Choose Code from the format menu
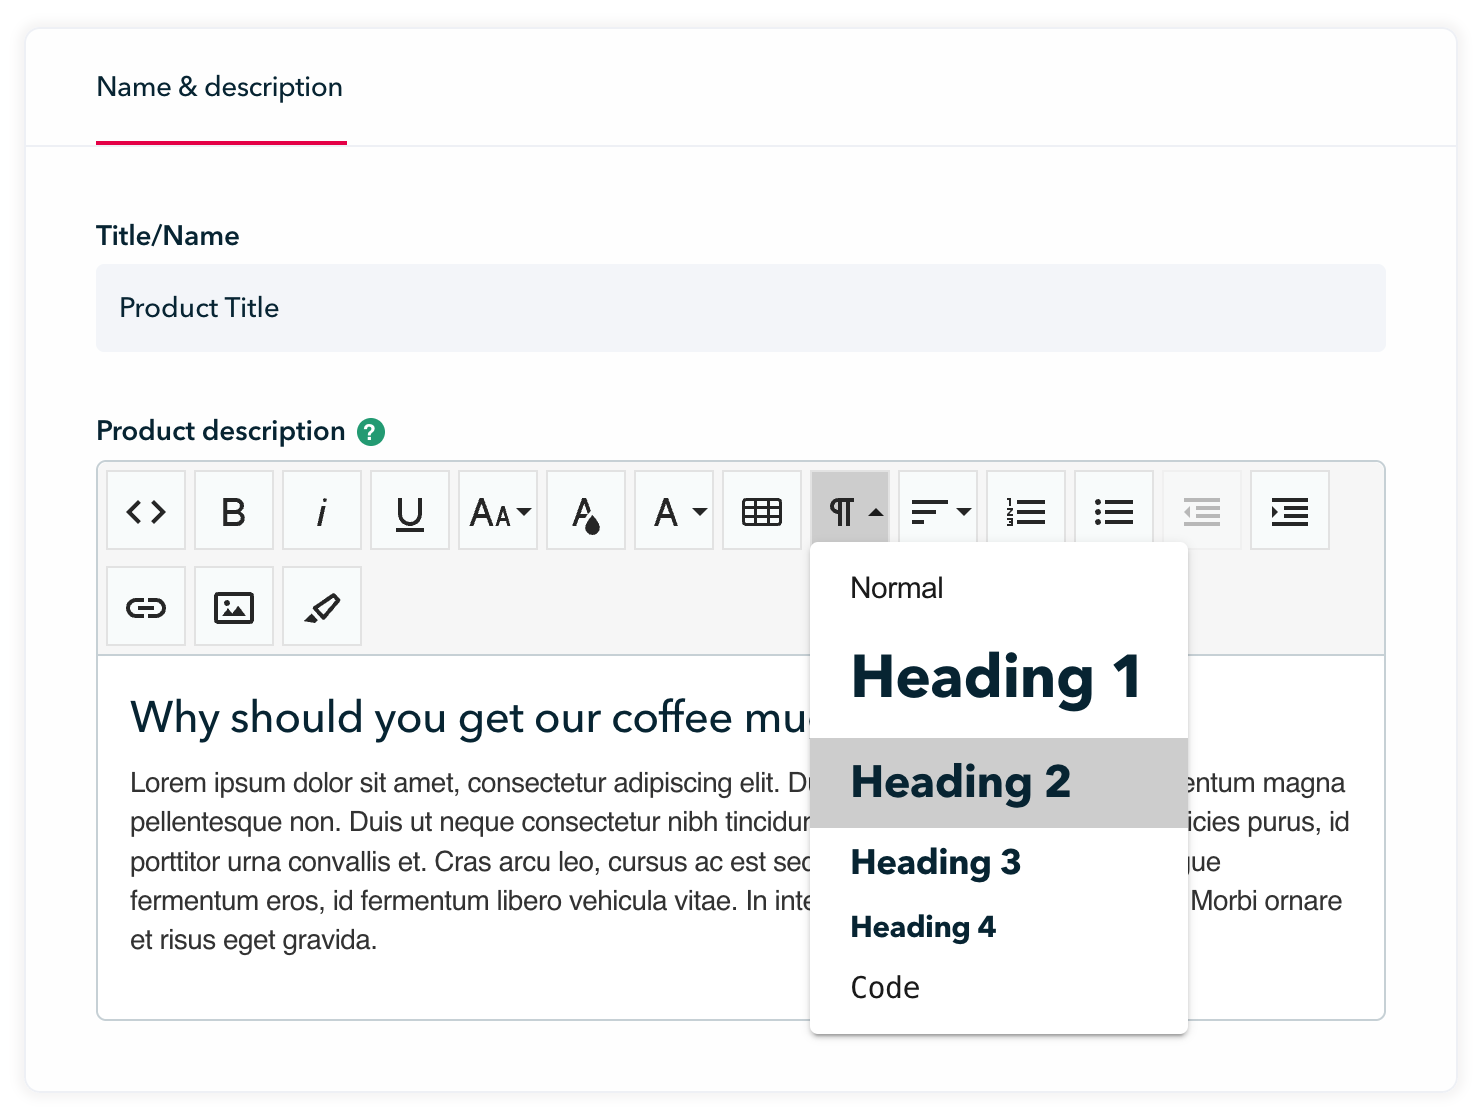The width and height of the screenshot is (1484, 1120). [999, 988]
